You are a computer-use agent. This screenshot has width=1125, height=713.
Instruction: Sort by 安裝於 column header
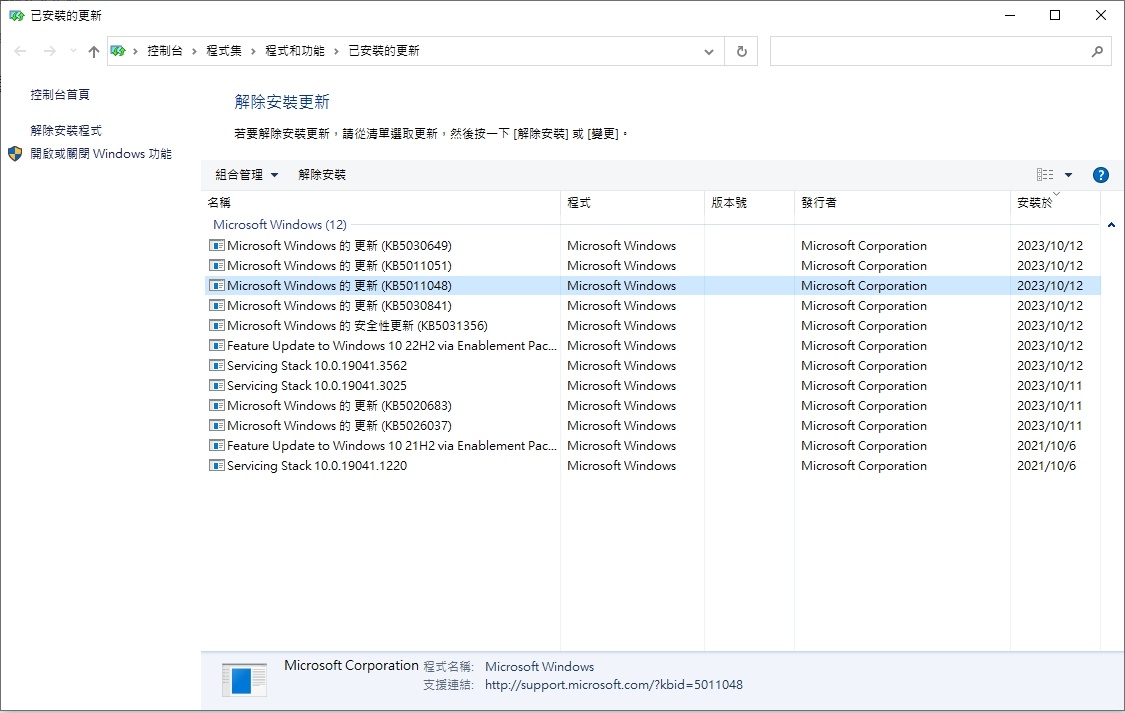[x=1055, y=203]
